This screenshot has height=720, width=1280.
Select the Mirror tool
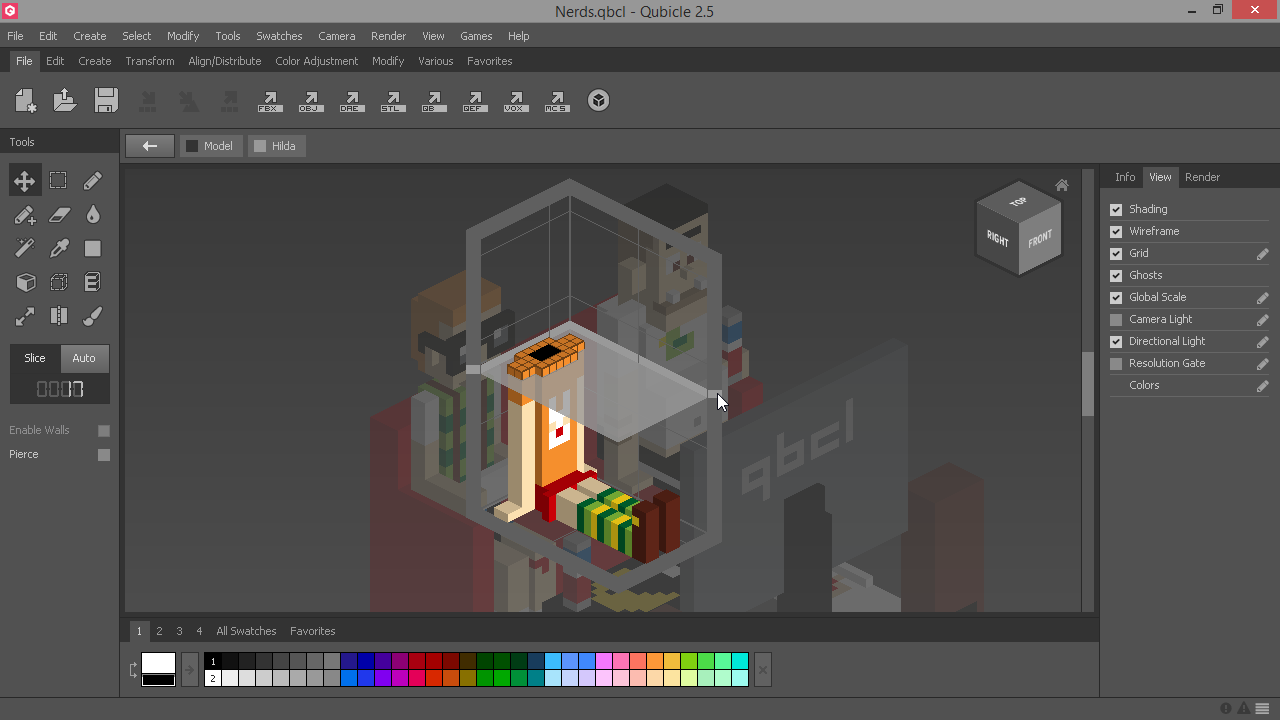tap(59, 317)
